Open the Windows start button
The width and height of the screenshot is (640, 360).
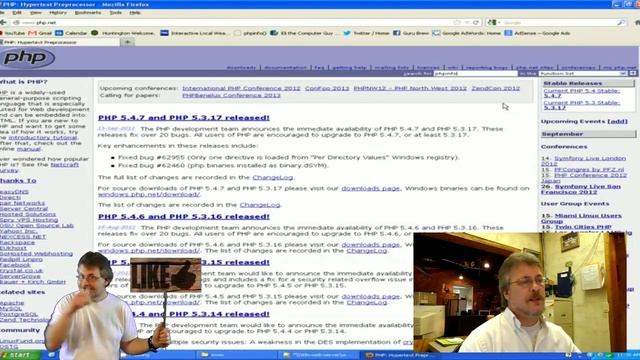click(20, 355)
